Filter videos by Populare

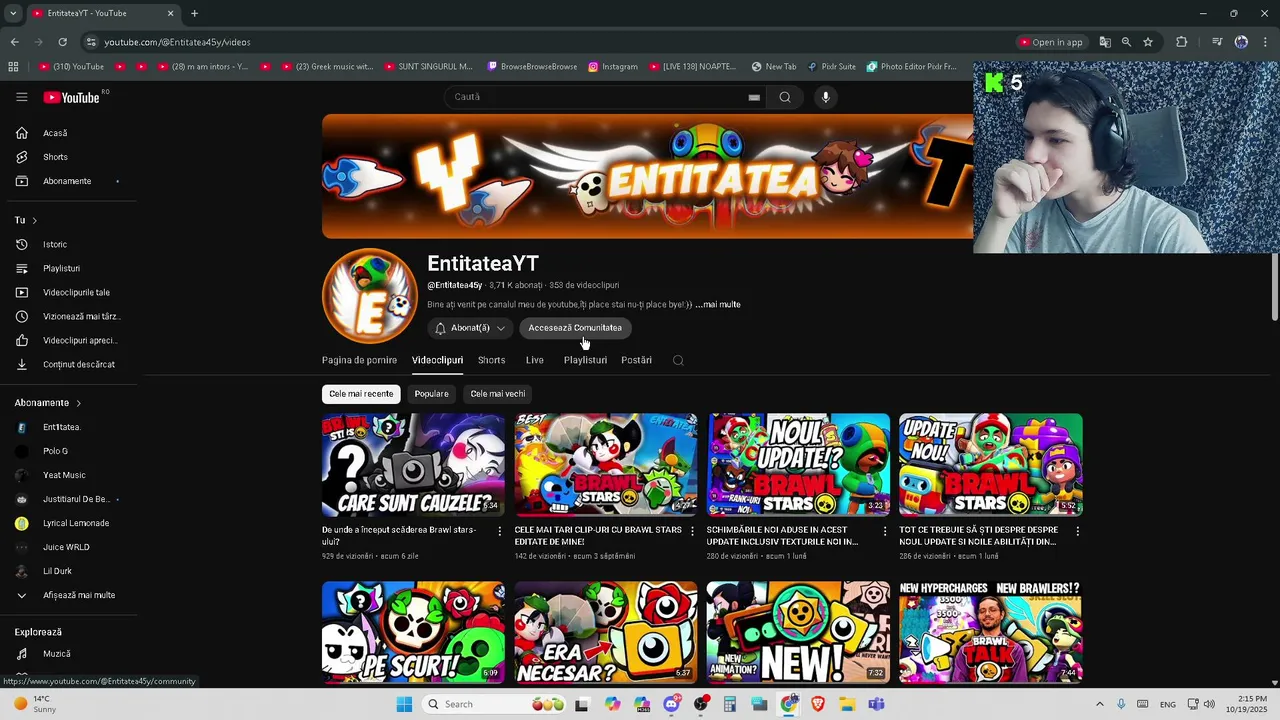tap(432, 394)
